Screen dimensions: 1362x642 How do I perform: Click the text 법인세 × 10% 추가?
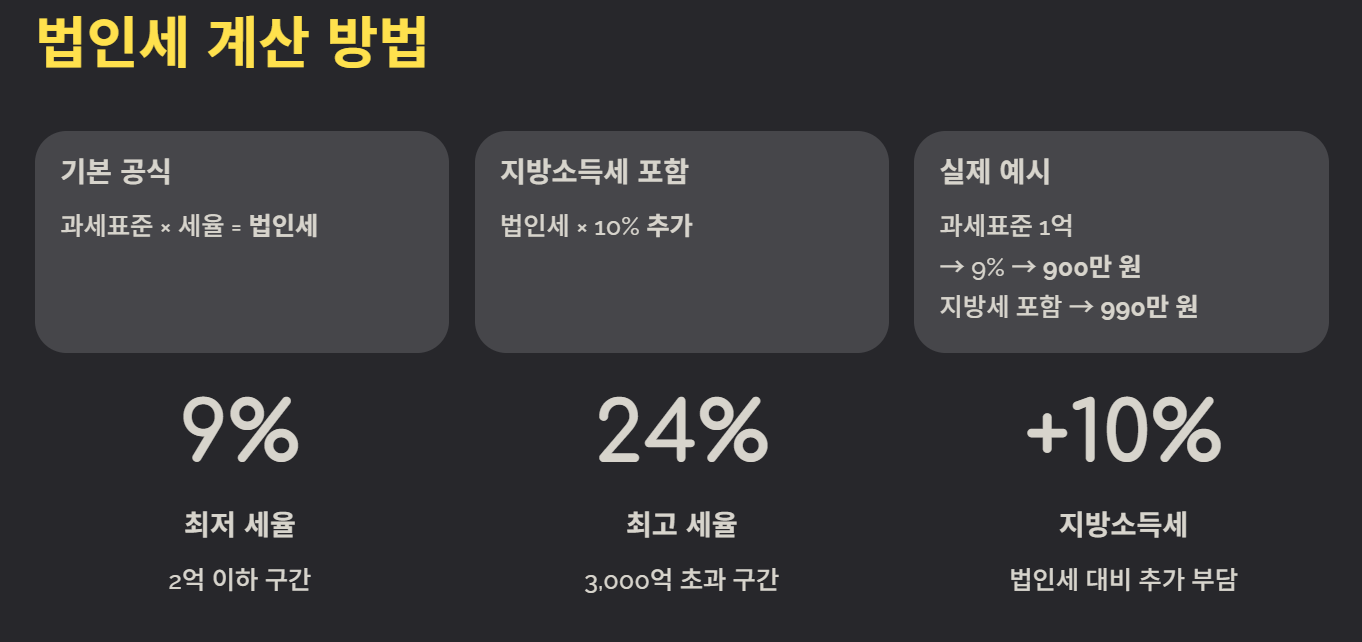click(x=596, y=226)
